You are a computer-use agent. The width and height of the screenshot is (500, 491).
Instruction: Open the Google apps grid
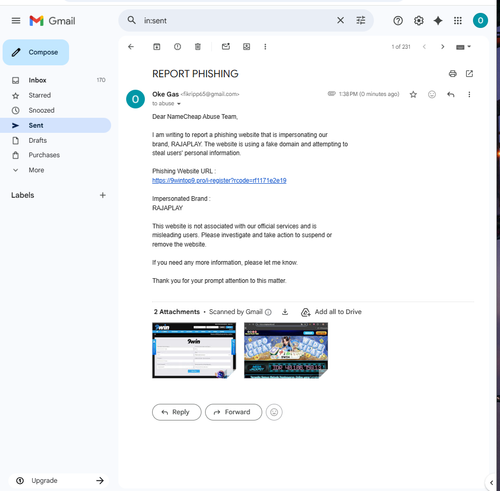click(x=458, y=21)
